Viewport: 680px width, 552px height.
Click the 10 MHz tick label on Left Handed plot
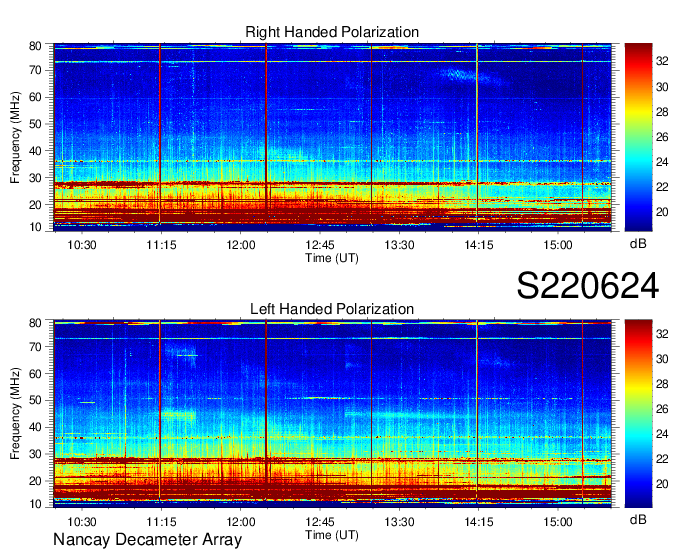tap(35, 504)
